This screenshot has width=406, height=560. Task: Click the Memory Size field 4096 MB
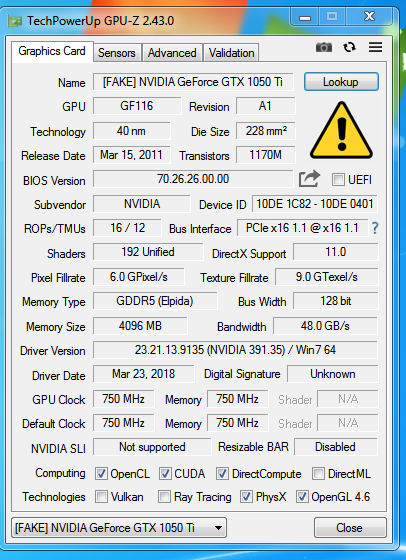pos(140,326)
